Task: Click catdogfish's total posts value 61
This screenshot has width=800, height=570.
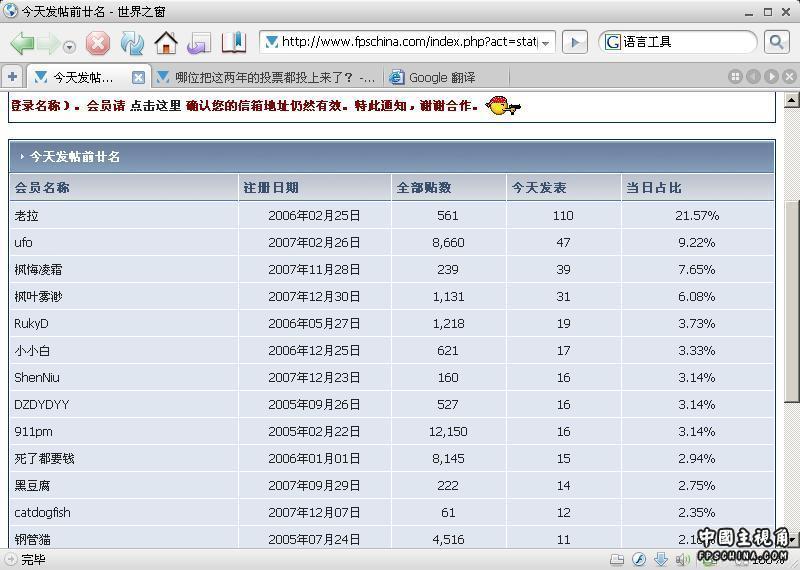Action: coord(448,512)
